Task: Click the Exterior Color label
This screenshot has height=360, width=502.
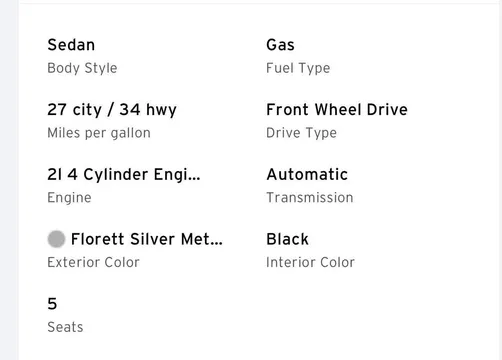Action: point(93,262)
